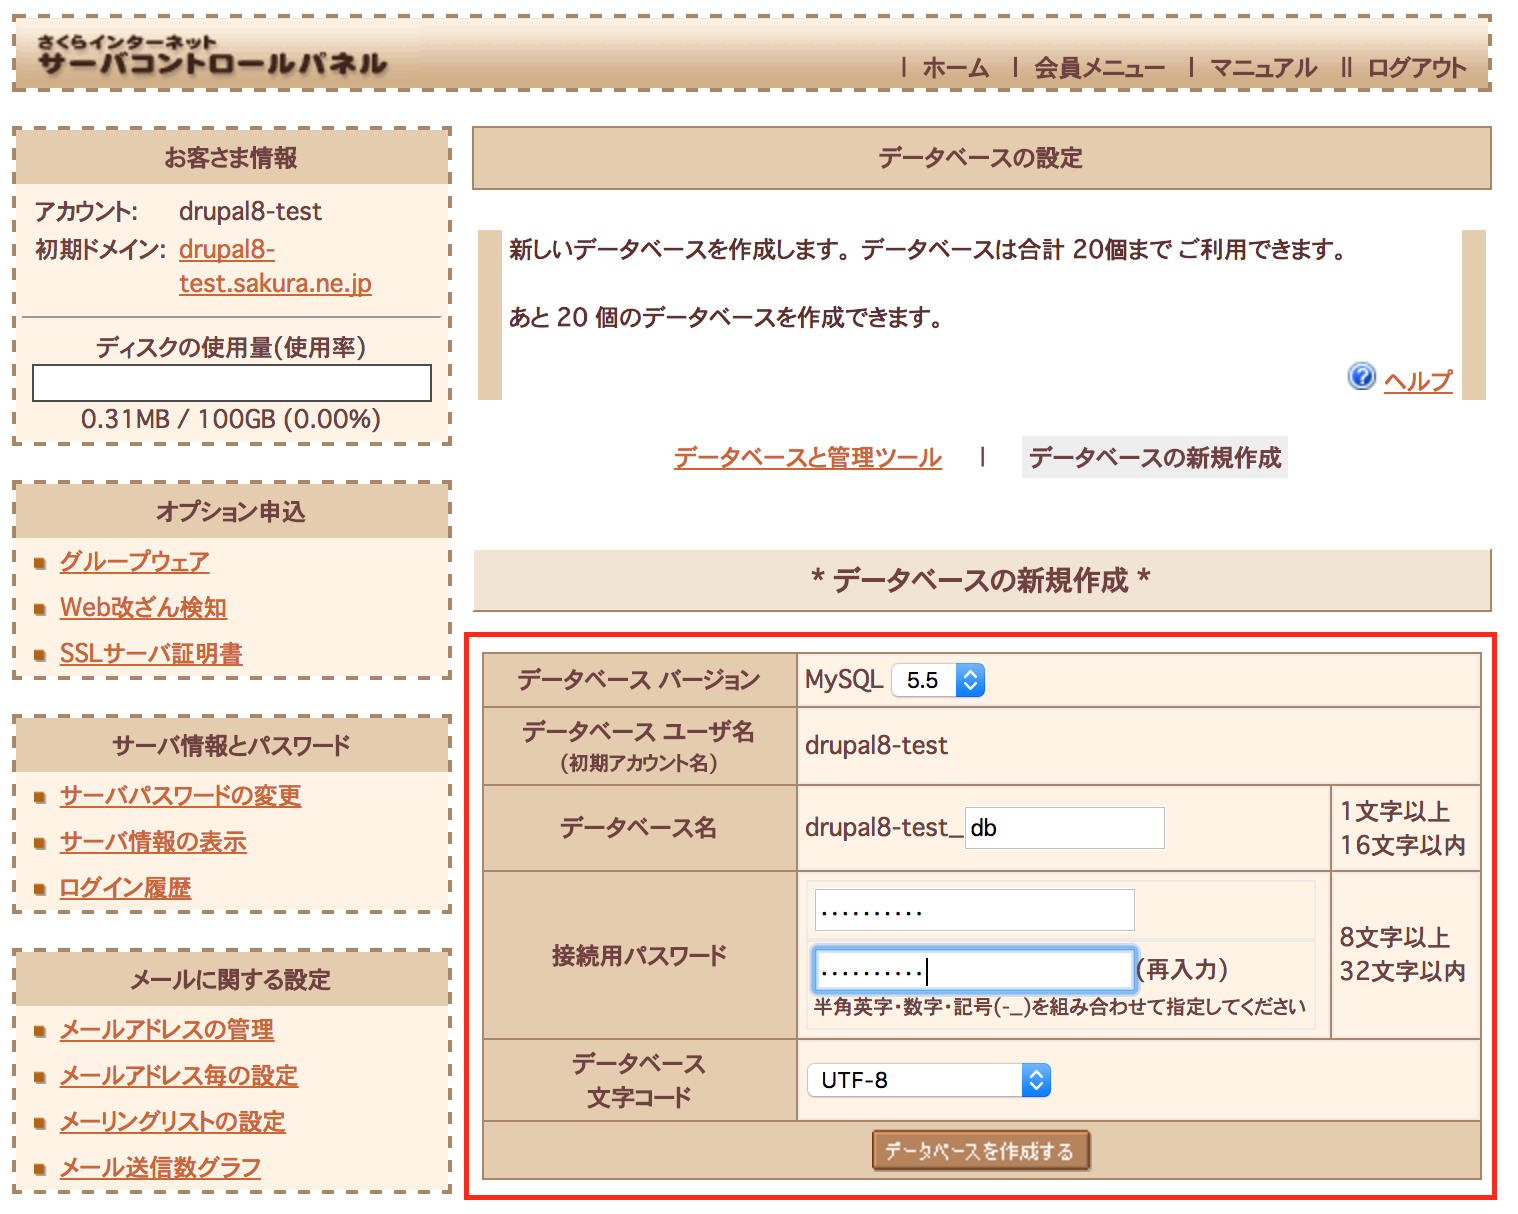Click the データベースを作成する button
1518x1214 pixels.
coord(980,1151)
